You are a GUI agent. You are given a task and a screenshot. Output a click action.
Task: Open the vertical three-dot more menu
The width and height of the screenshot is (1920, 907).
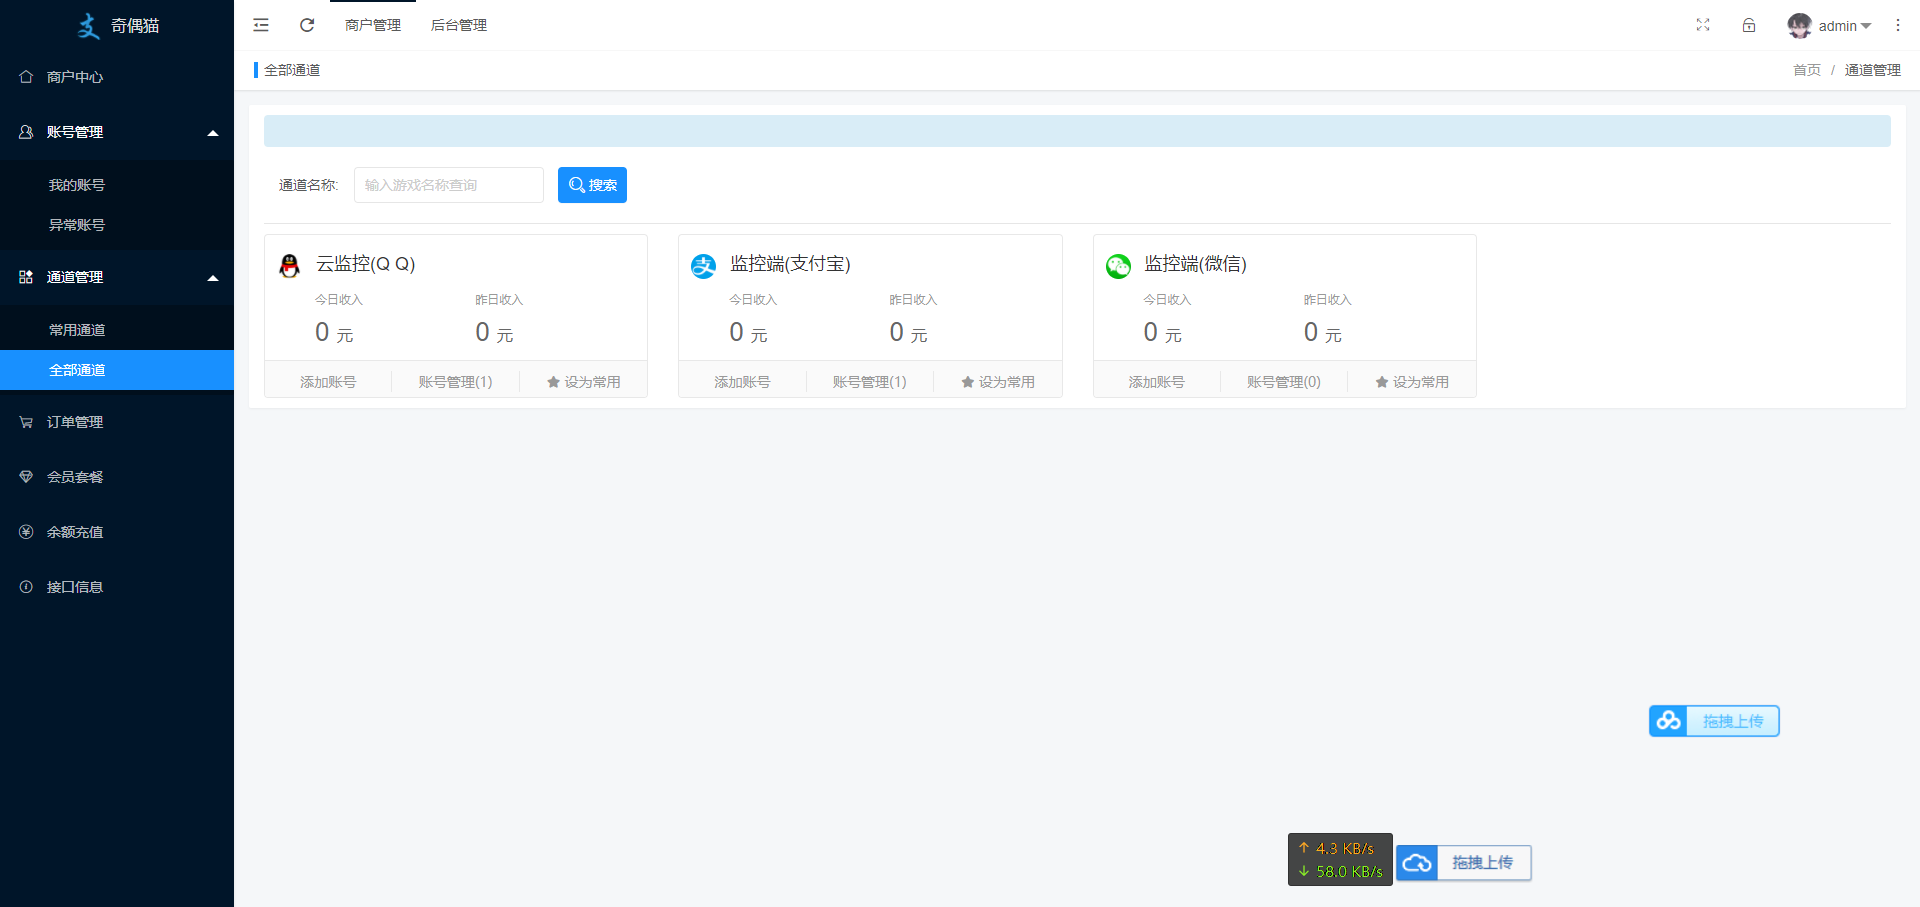click(x=1898, y=25)
